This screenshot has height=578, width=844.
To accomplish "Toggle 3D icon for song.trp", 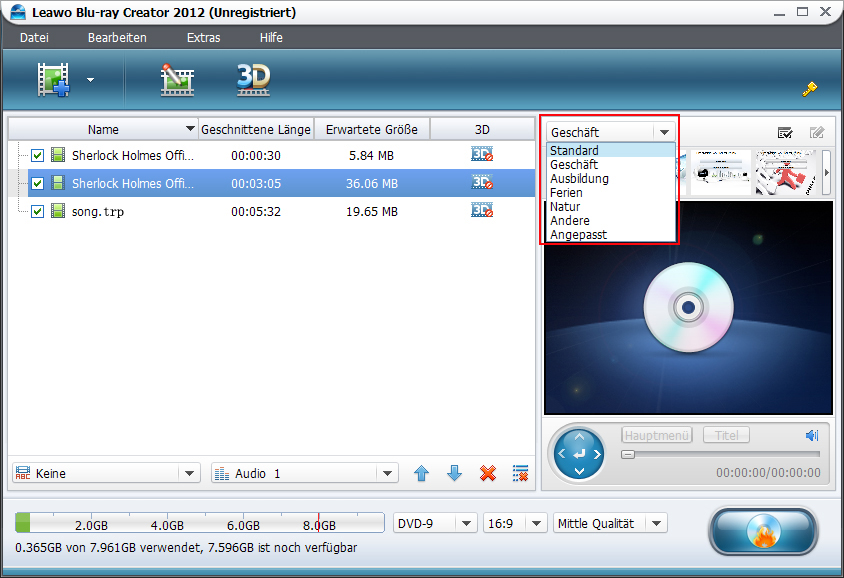I will pos(482,211).
